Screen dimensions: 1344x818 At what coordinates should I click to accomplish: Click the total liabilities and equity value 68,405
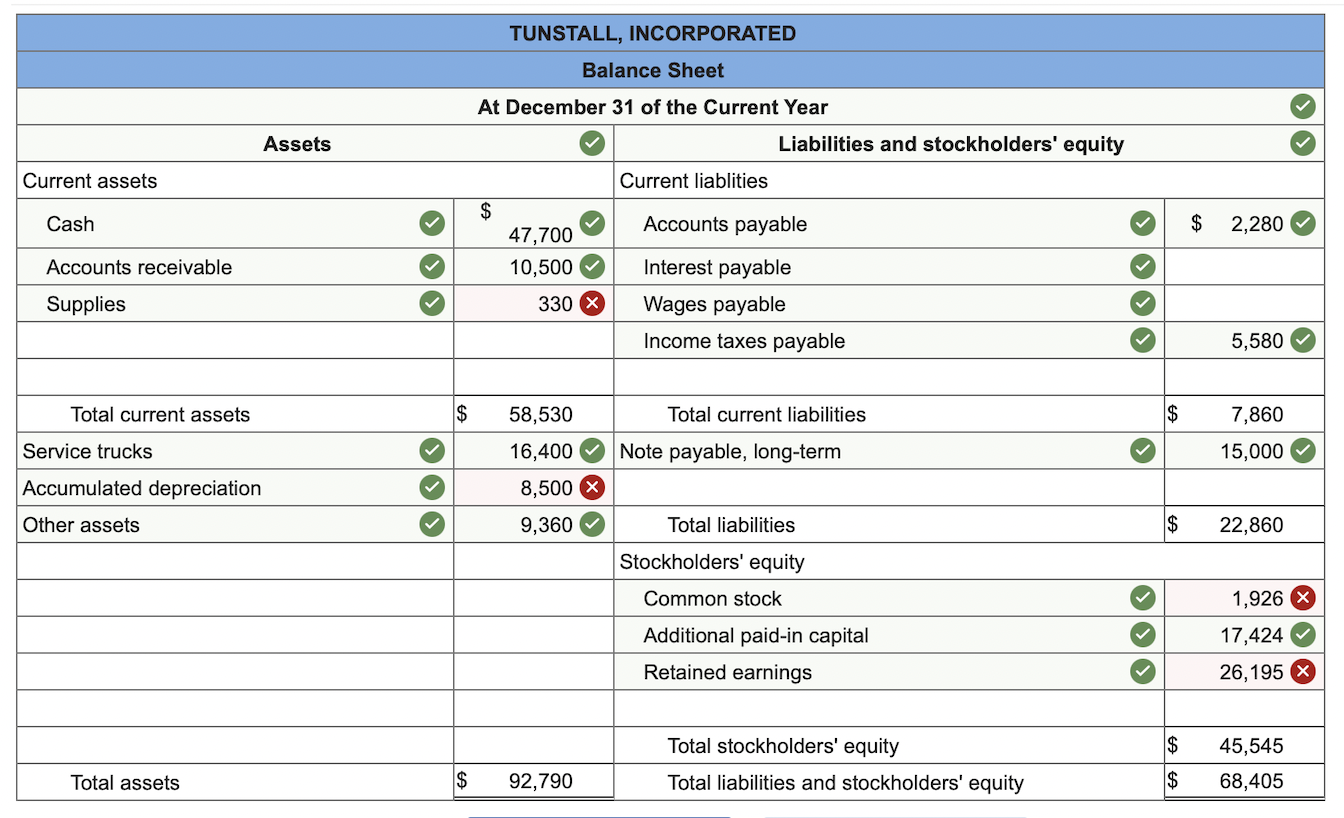pyautogui.click(x=1251, y=782)
